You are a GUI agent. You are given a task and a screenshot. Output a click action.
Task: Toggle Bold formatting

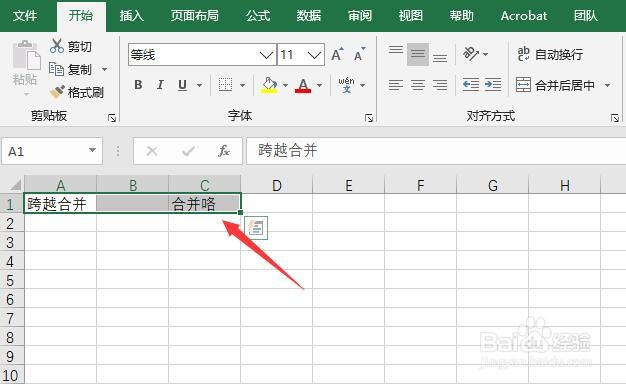point(138,85)
